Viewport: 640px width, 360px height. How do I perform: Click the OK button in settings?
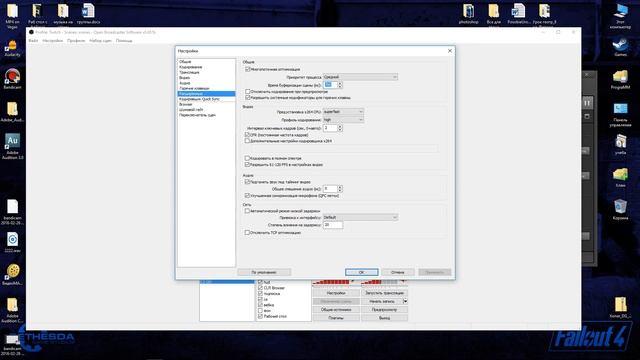click(x=362, y=272)
